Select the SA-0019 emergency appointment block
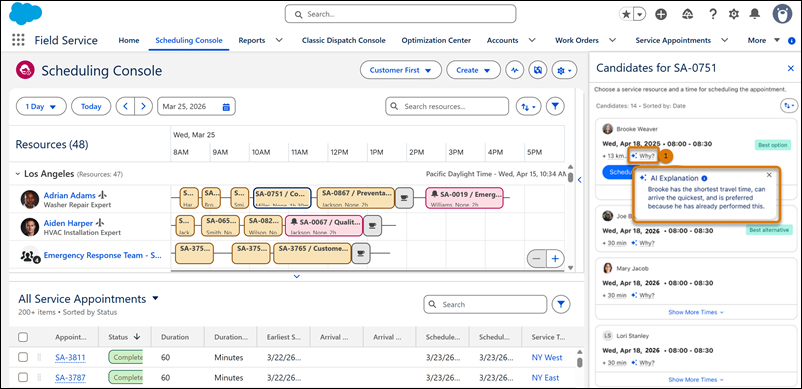 pyautogui.click(x=464, y=198)
